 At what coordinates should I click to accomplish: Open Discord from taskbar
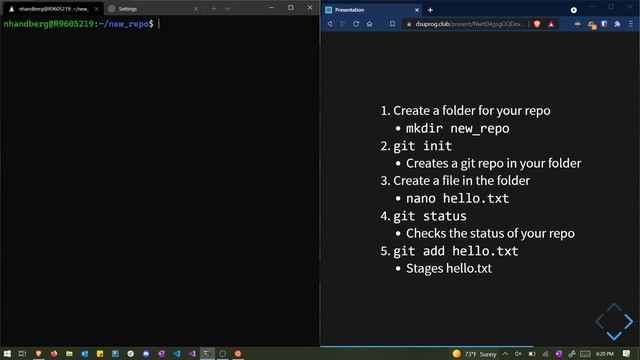pyautogui.click(x=146, y=353)
